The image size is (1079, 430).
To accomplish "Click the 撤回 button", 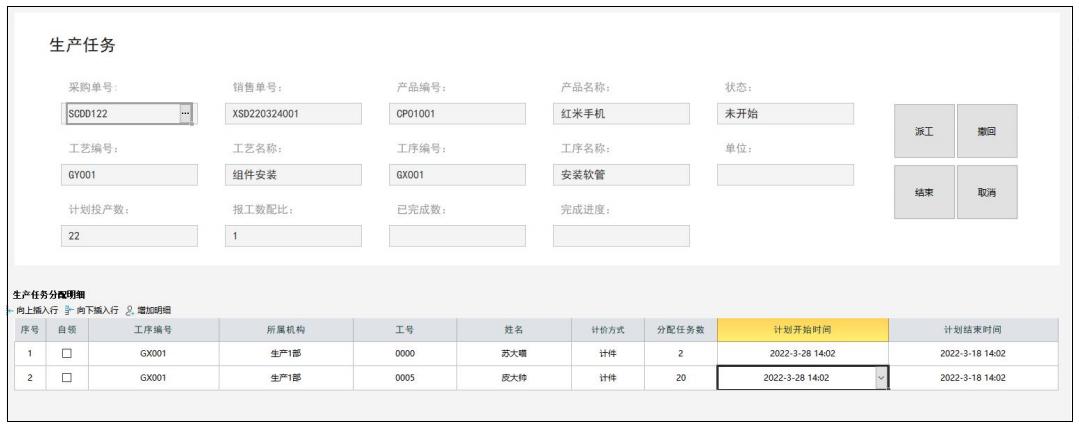I will (987, 131).
